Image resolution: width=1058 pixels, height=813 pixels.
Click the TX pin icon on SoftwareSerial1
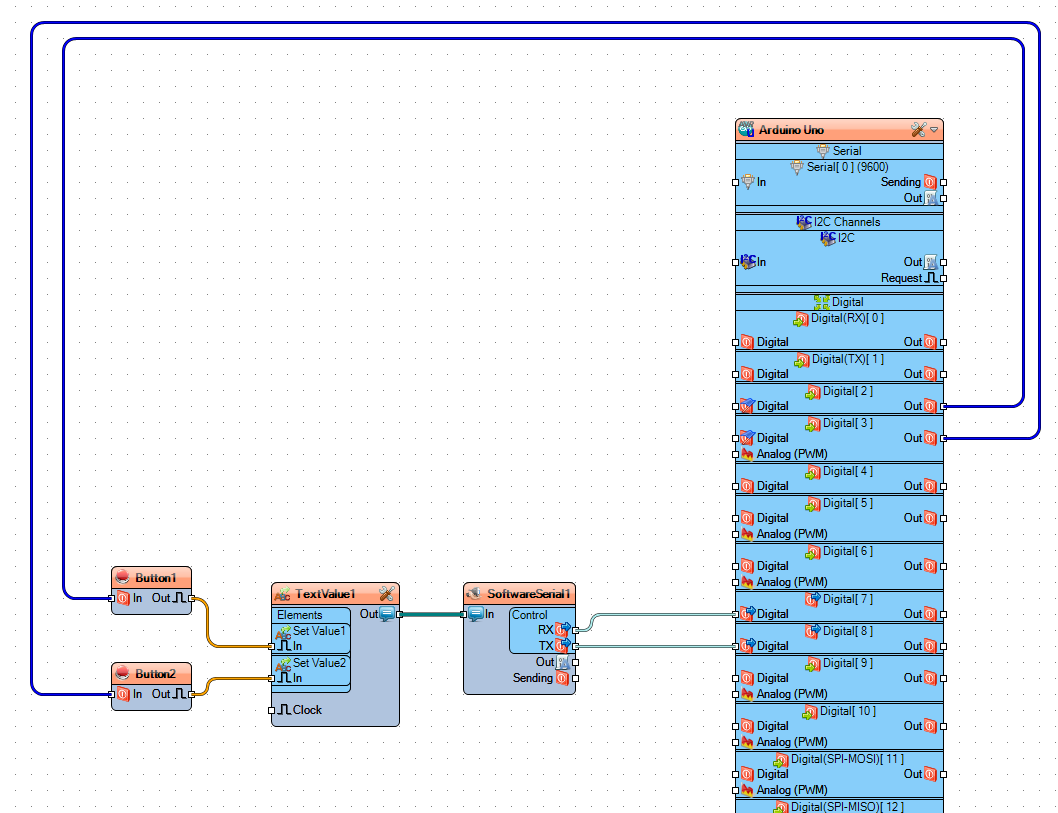point(561,646)
